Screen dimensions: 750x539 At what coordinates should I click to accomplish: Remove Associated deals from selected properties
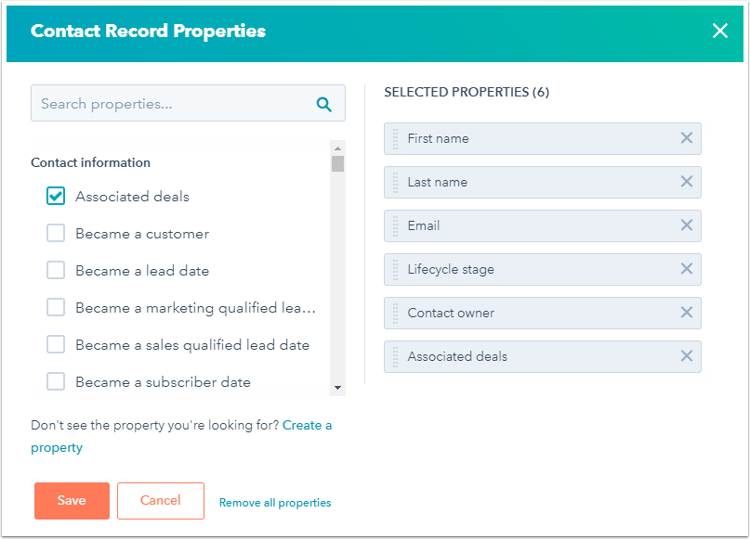(686, 356)
